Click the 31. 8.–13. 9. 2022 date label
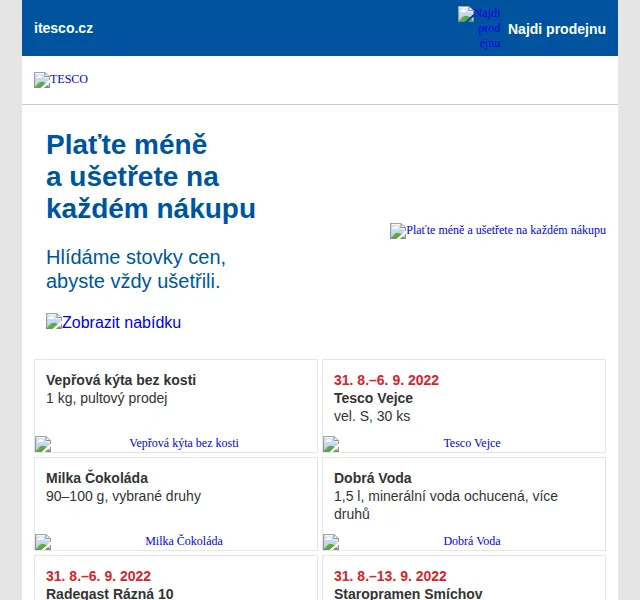 390,576
